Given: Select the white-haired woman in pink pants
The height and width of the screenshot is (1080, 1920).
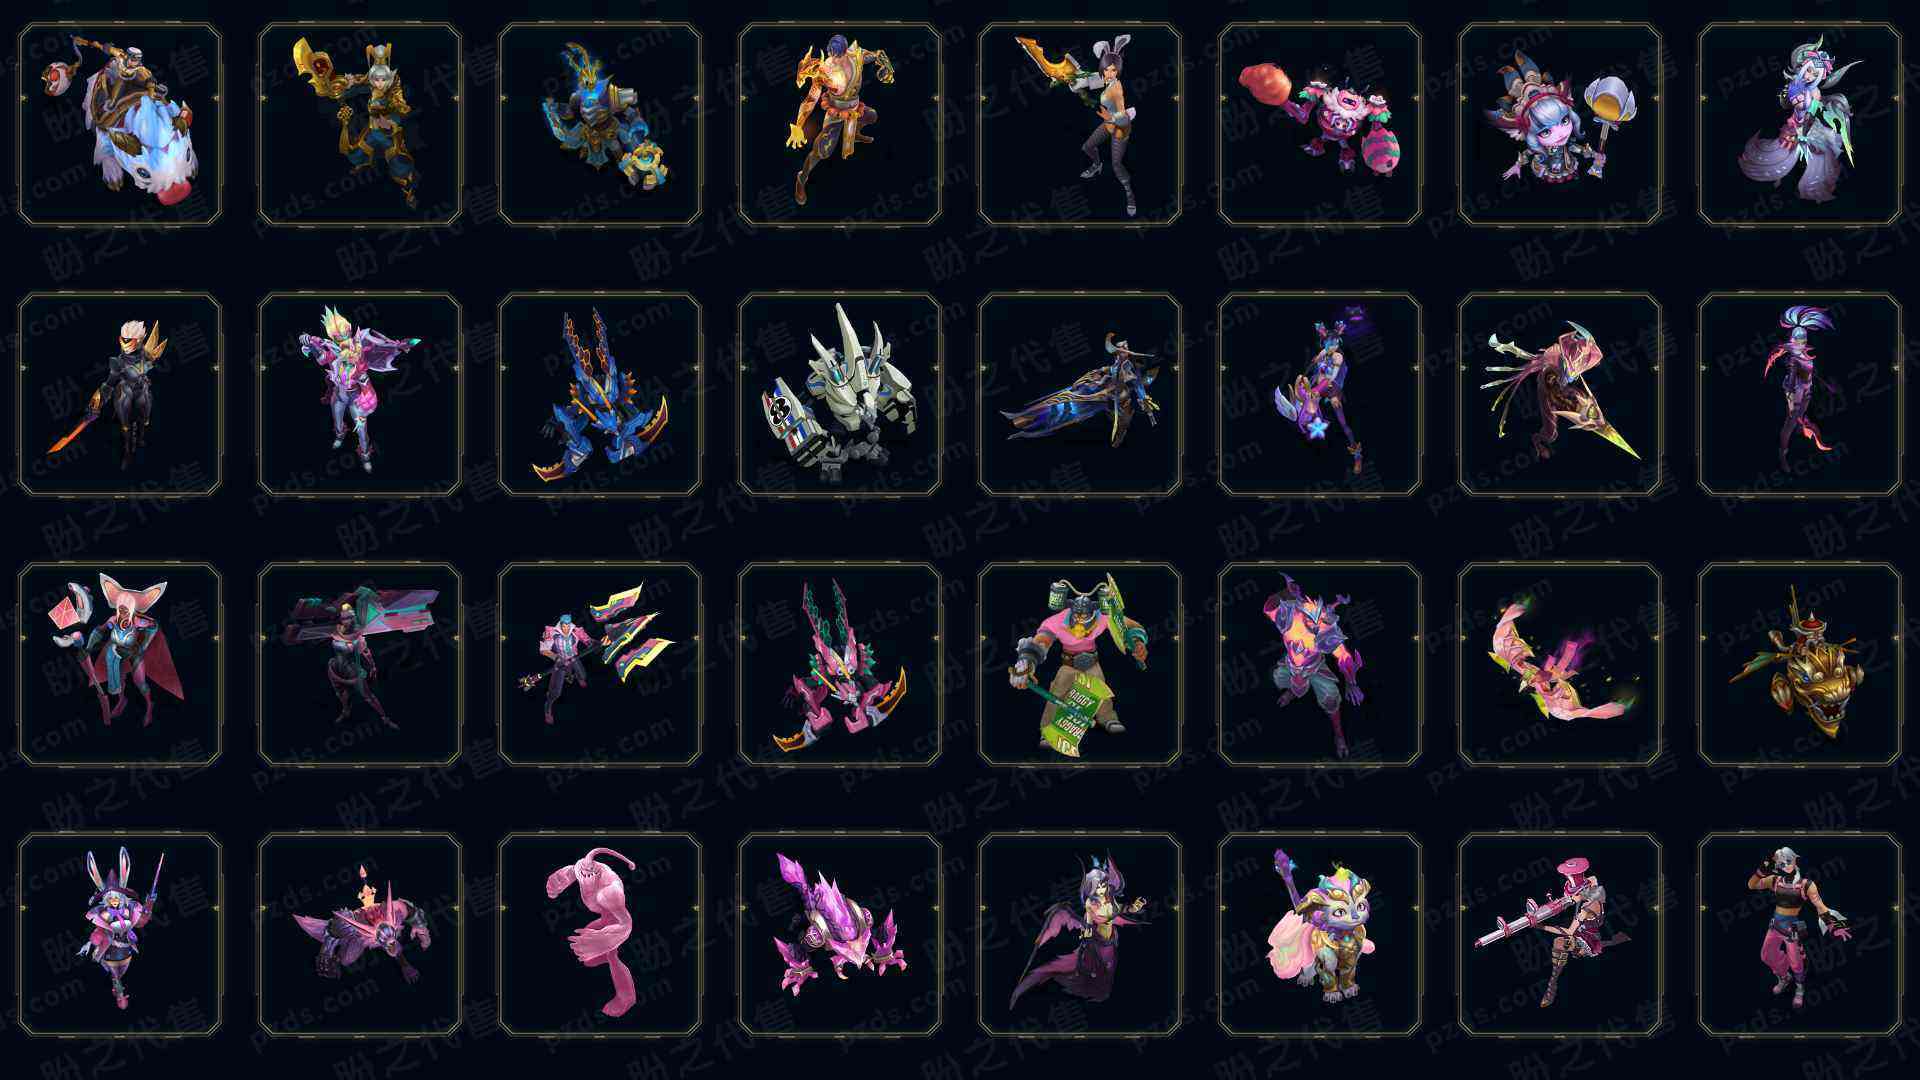Looking at the screenshot, I should [x=1800, y=935].
